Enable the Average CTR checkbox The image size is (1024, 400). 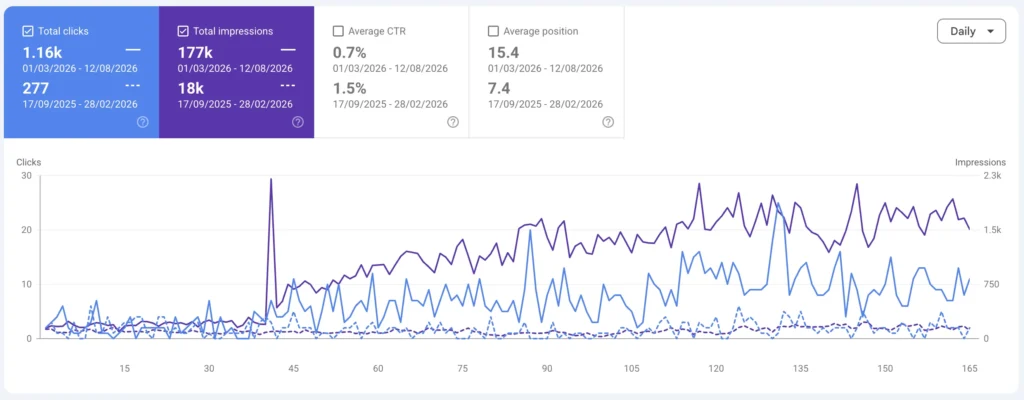click(x=338, y=31)
